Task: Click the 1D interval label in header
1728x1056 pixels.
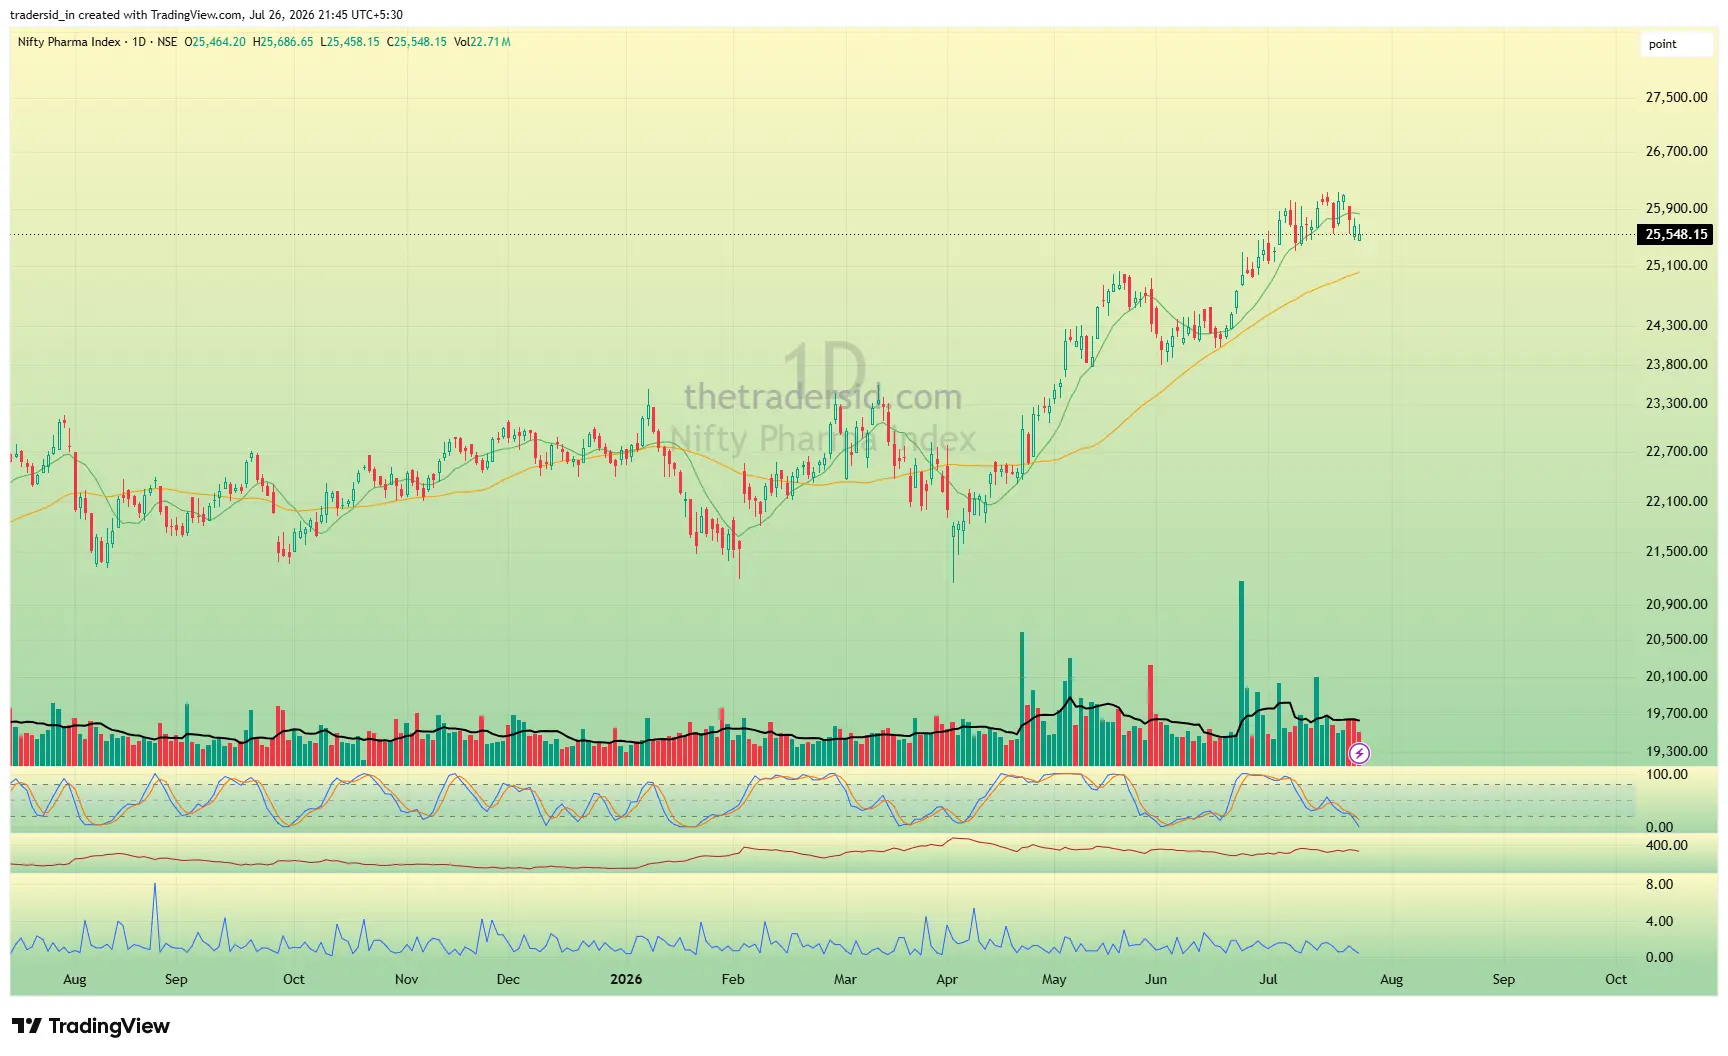Action: click(x=139, y=42)
